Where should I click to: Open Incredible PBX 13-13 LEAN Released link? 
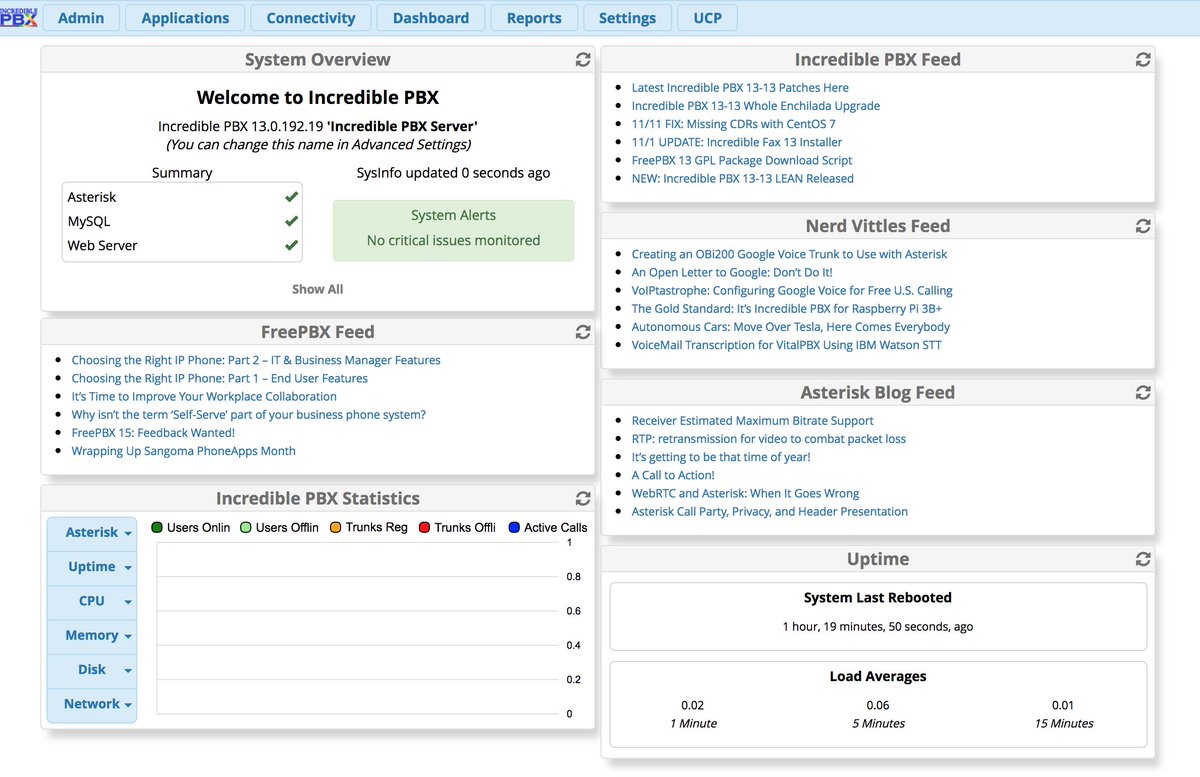(x=743, y=178)
